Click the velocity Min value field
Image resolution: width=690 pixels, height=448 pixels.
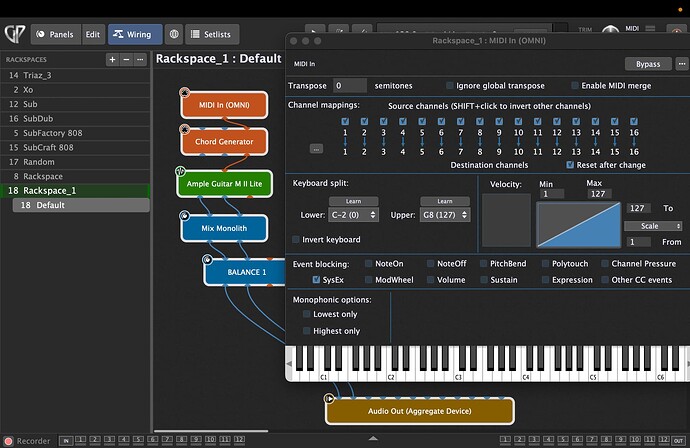click(x=552, y=194)
